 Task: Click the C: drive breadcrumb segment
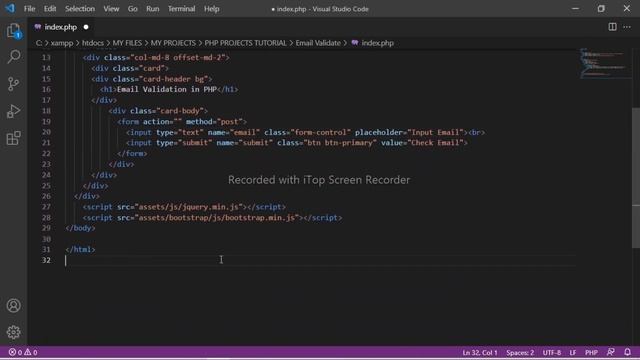click(39, 43)
